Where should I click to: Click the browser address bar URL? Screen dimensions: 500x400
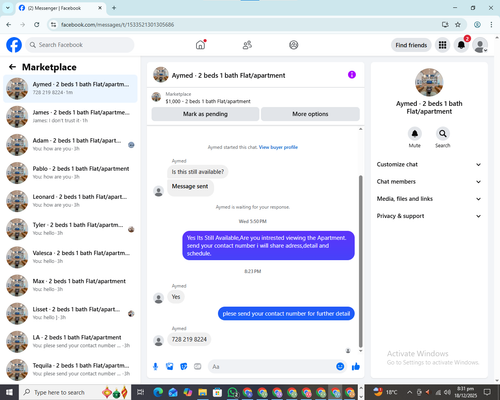click(117, 25)
